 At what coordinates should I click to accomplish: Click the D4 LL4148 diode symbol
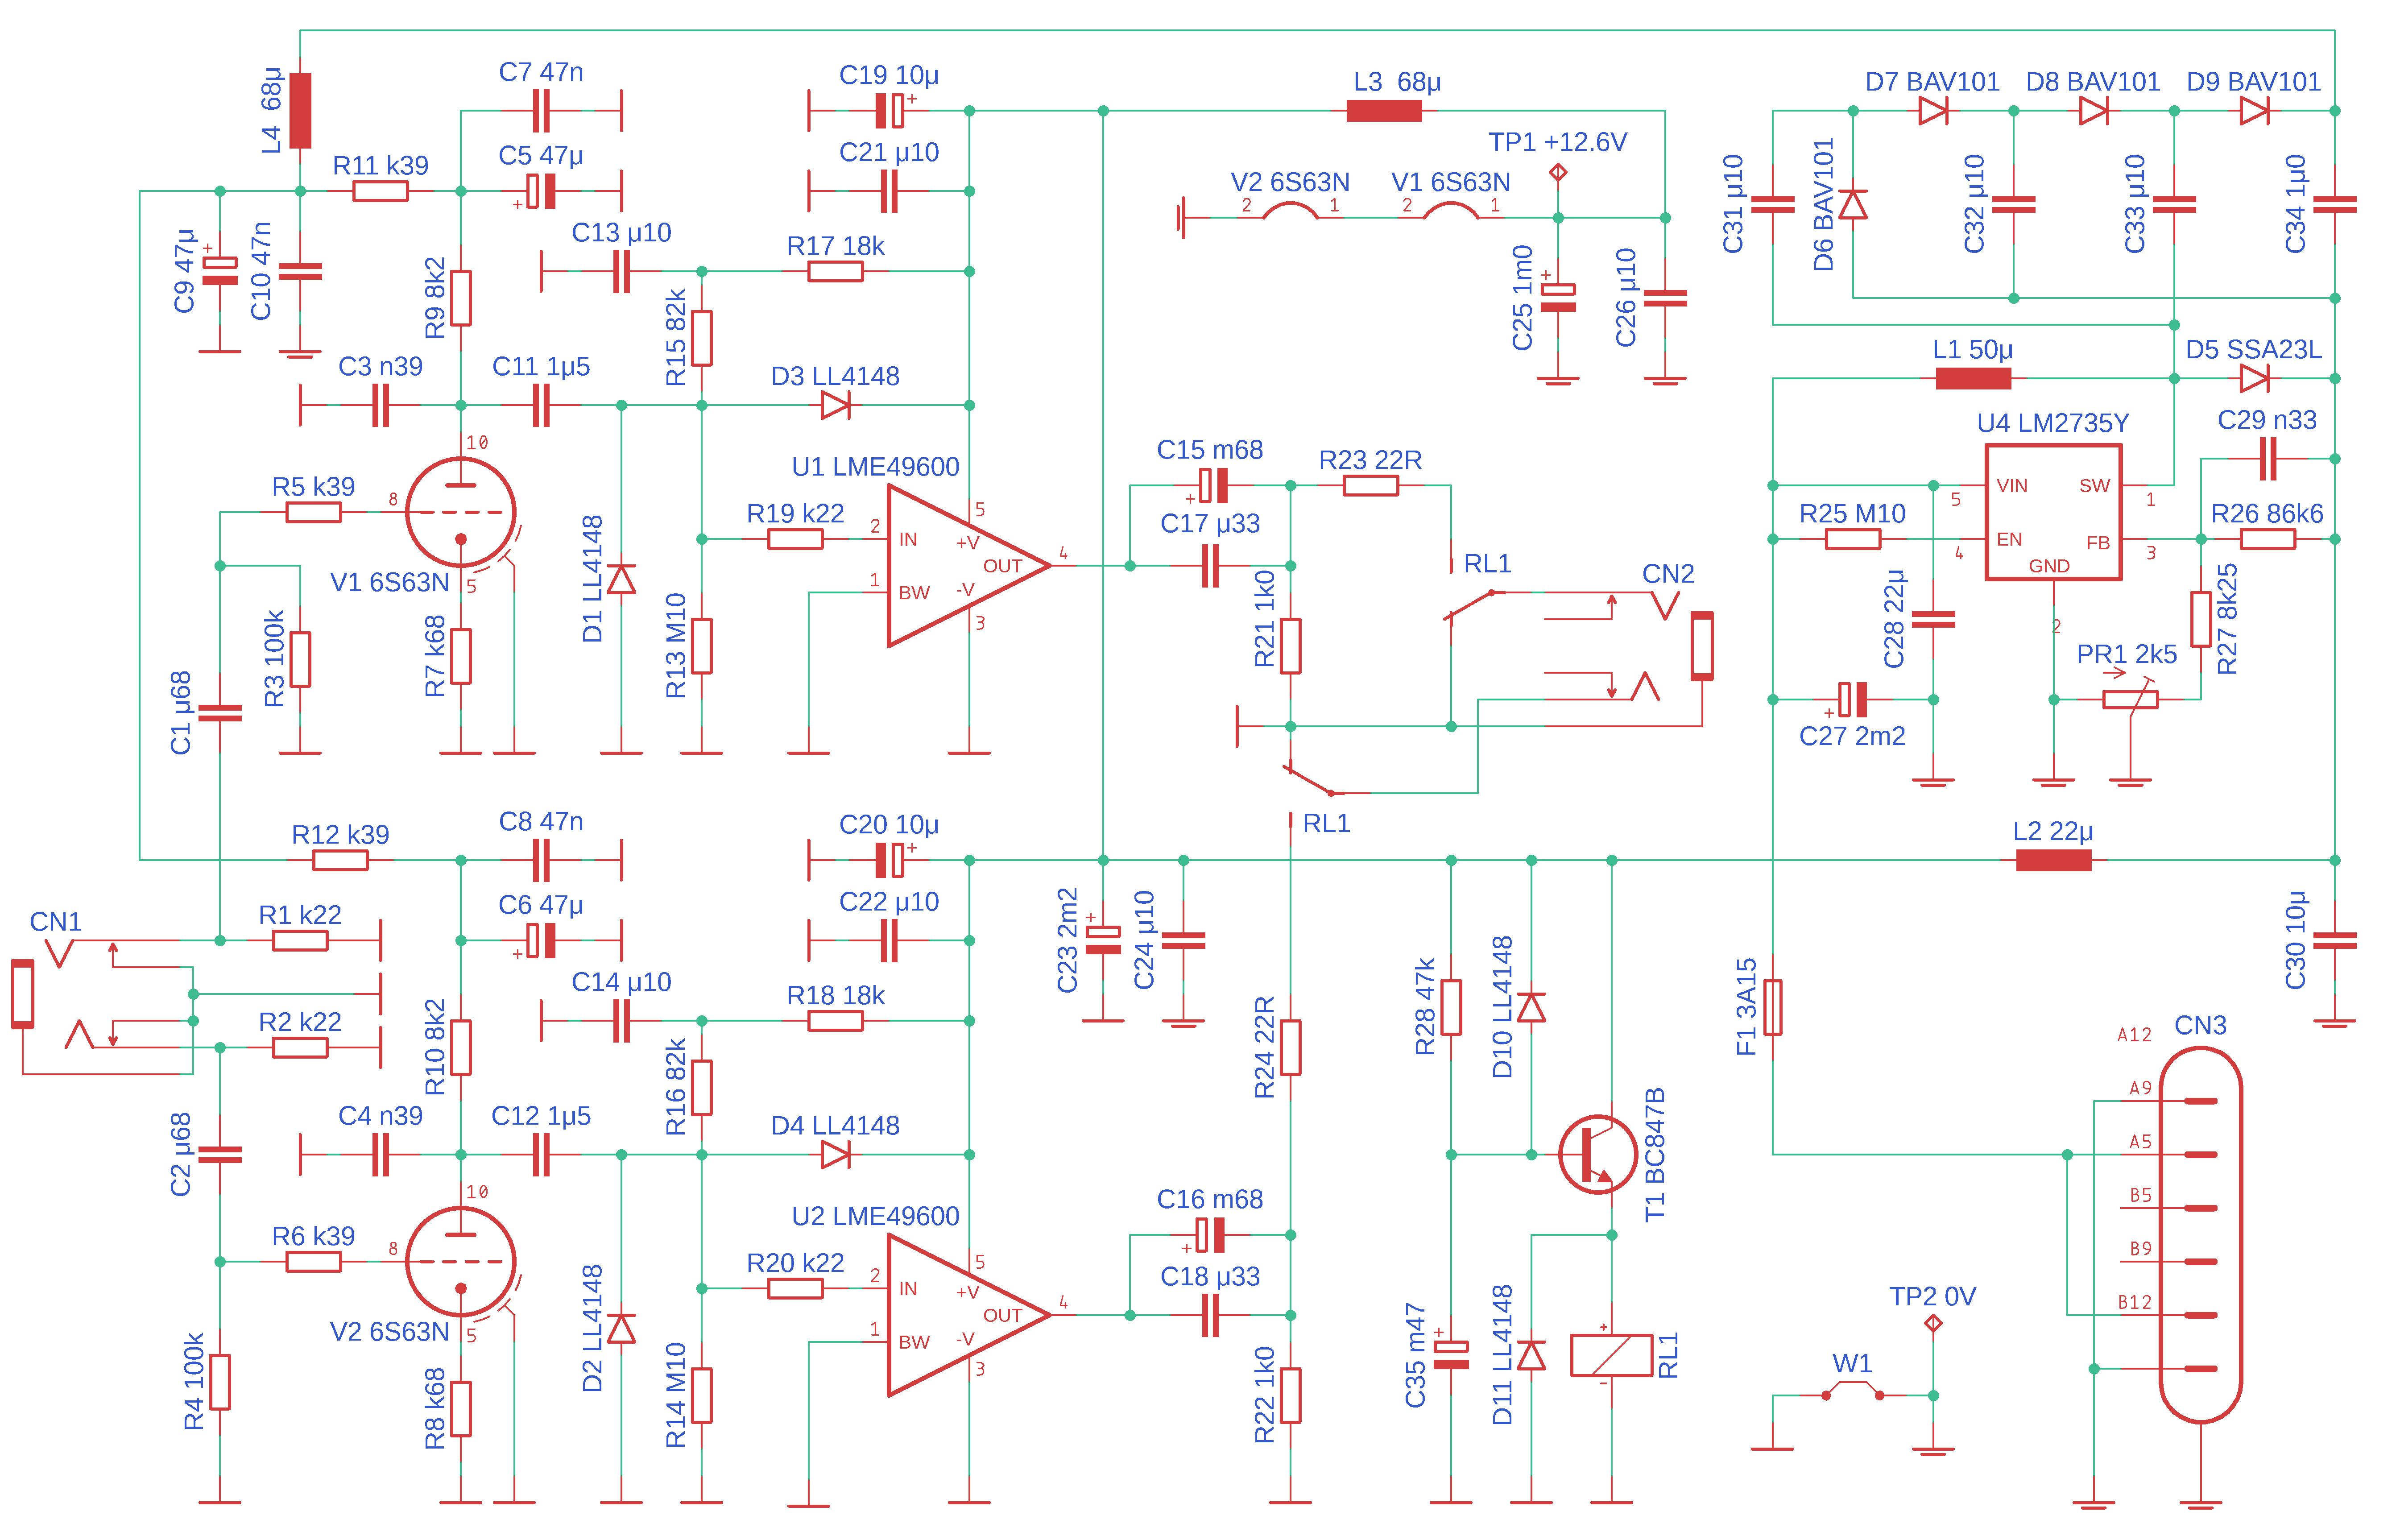(x=836, y=1155)
